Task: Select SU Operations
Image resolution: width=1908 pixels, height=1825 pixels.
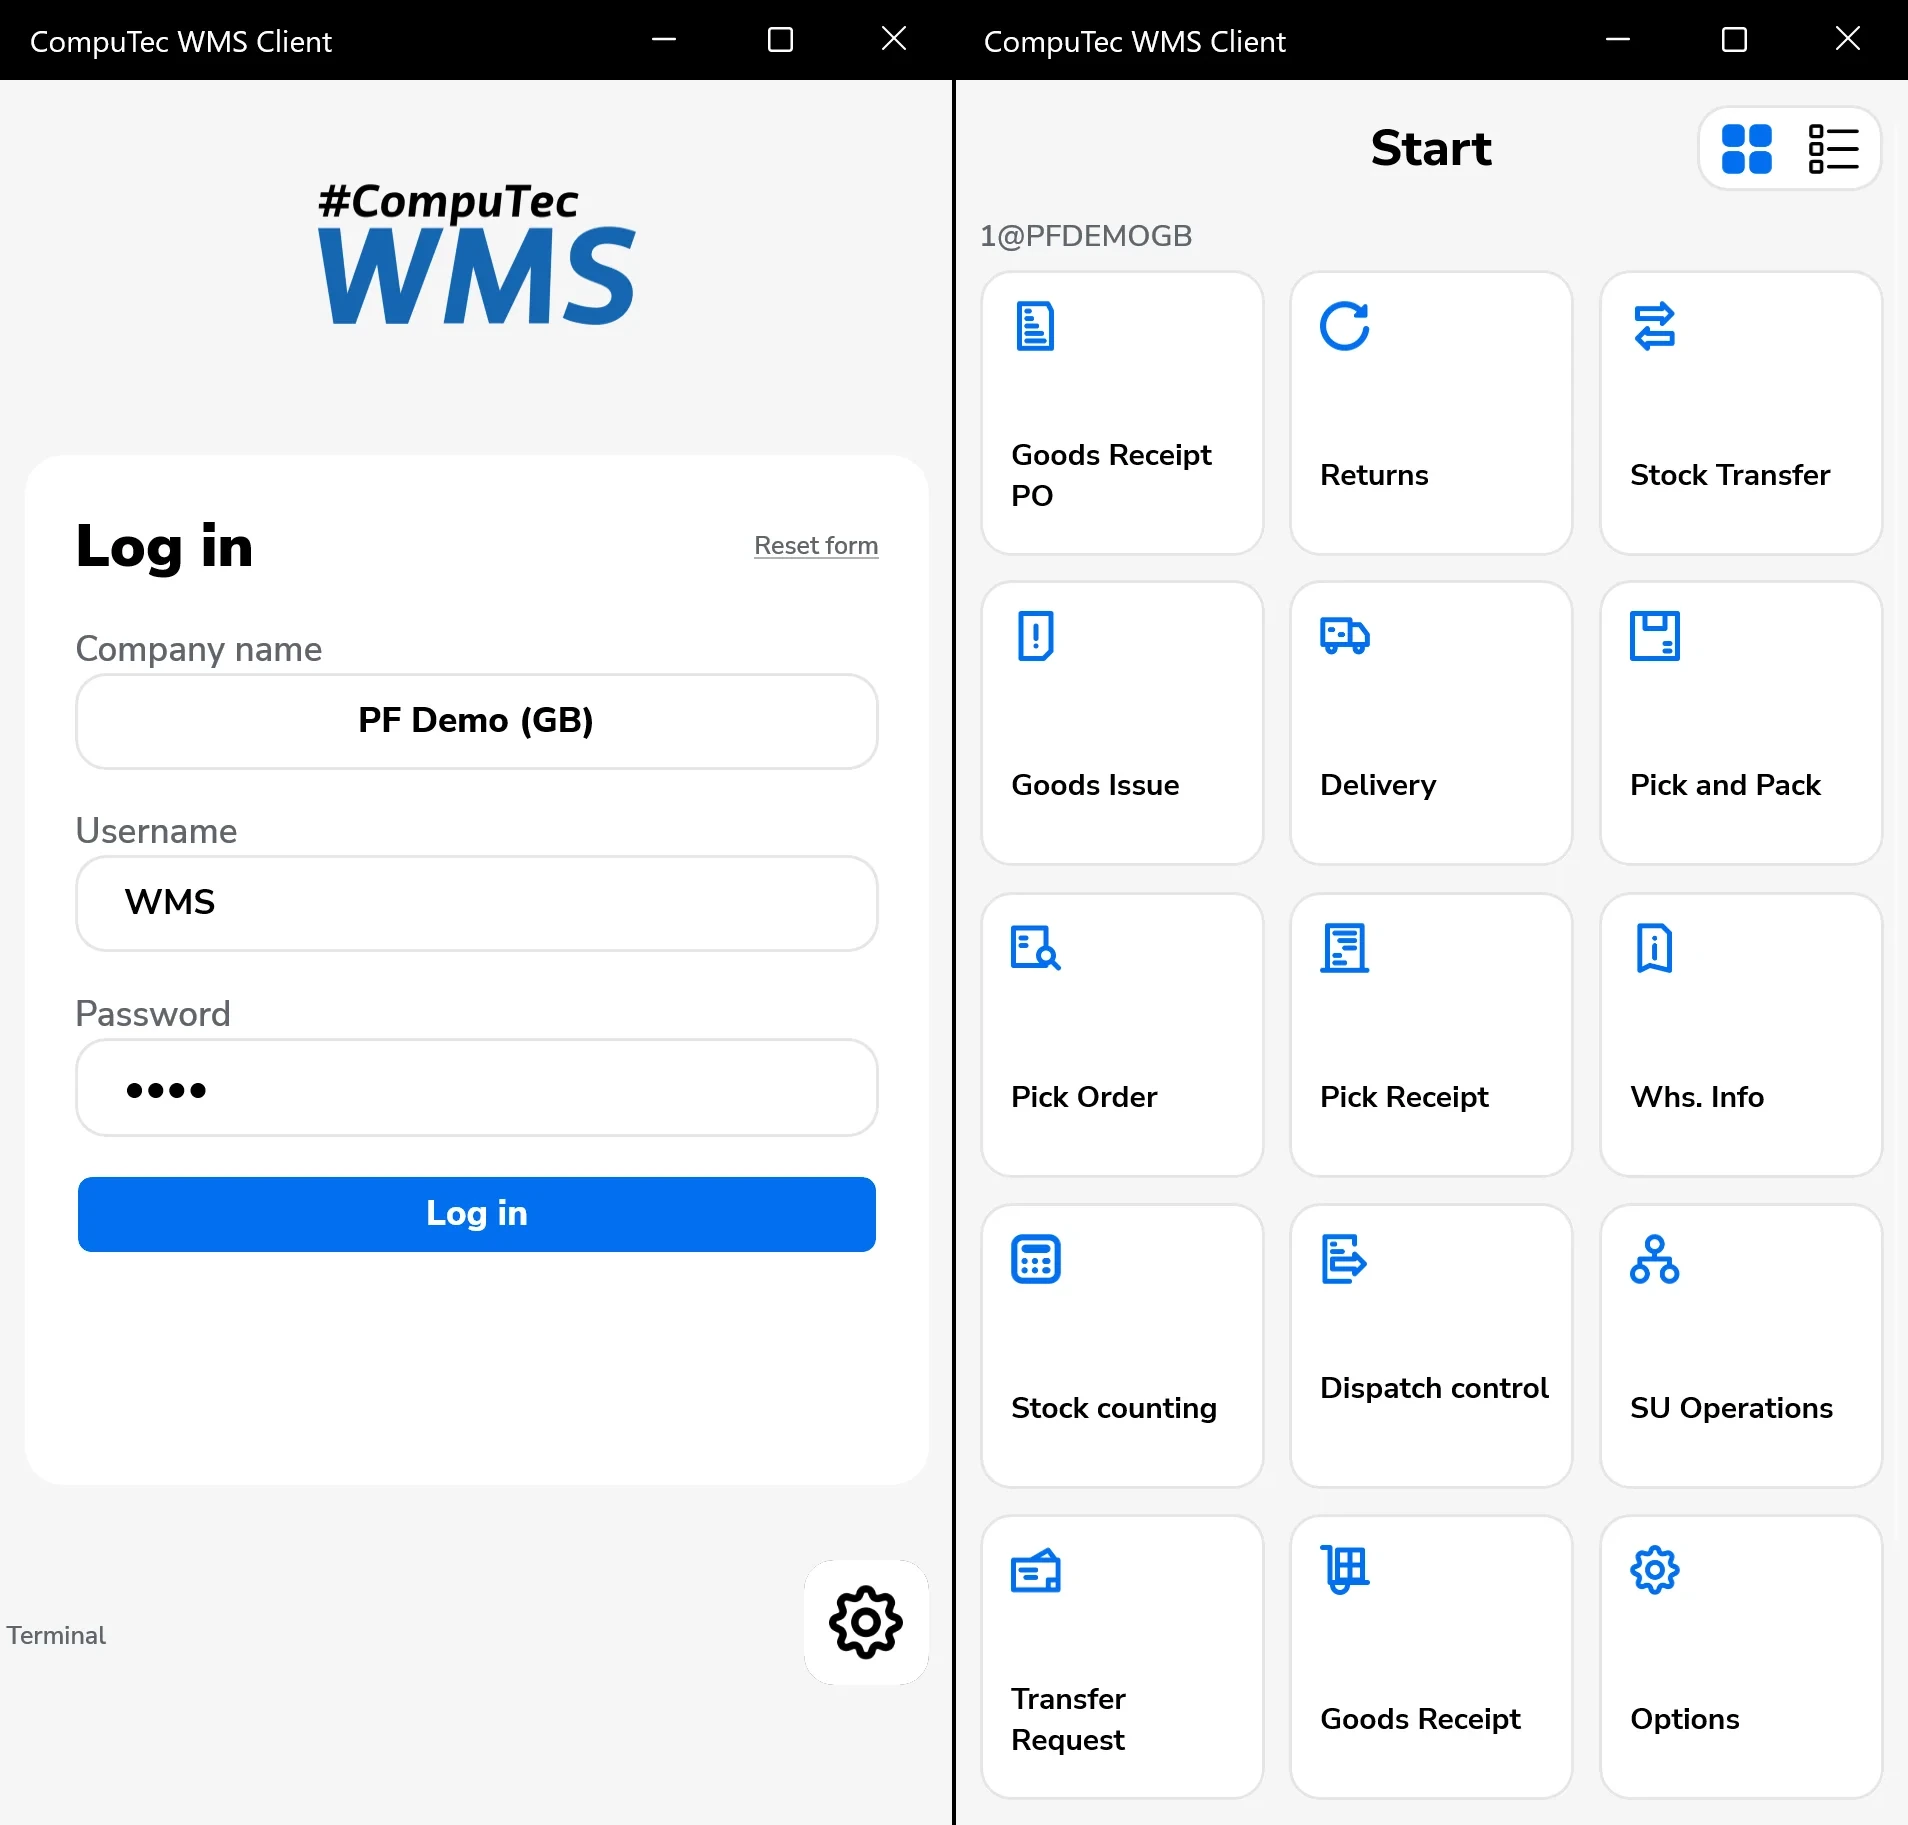Action: (x=1740, y=1345)
